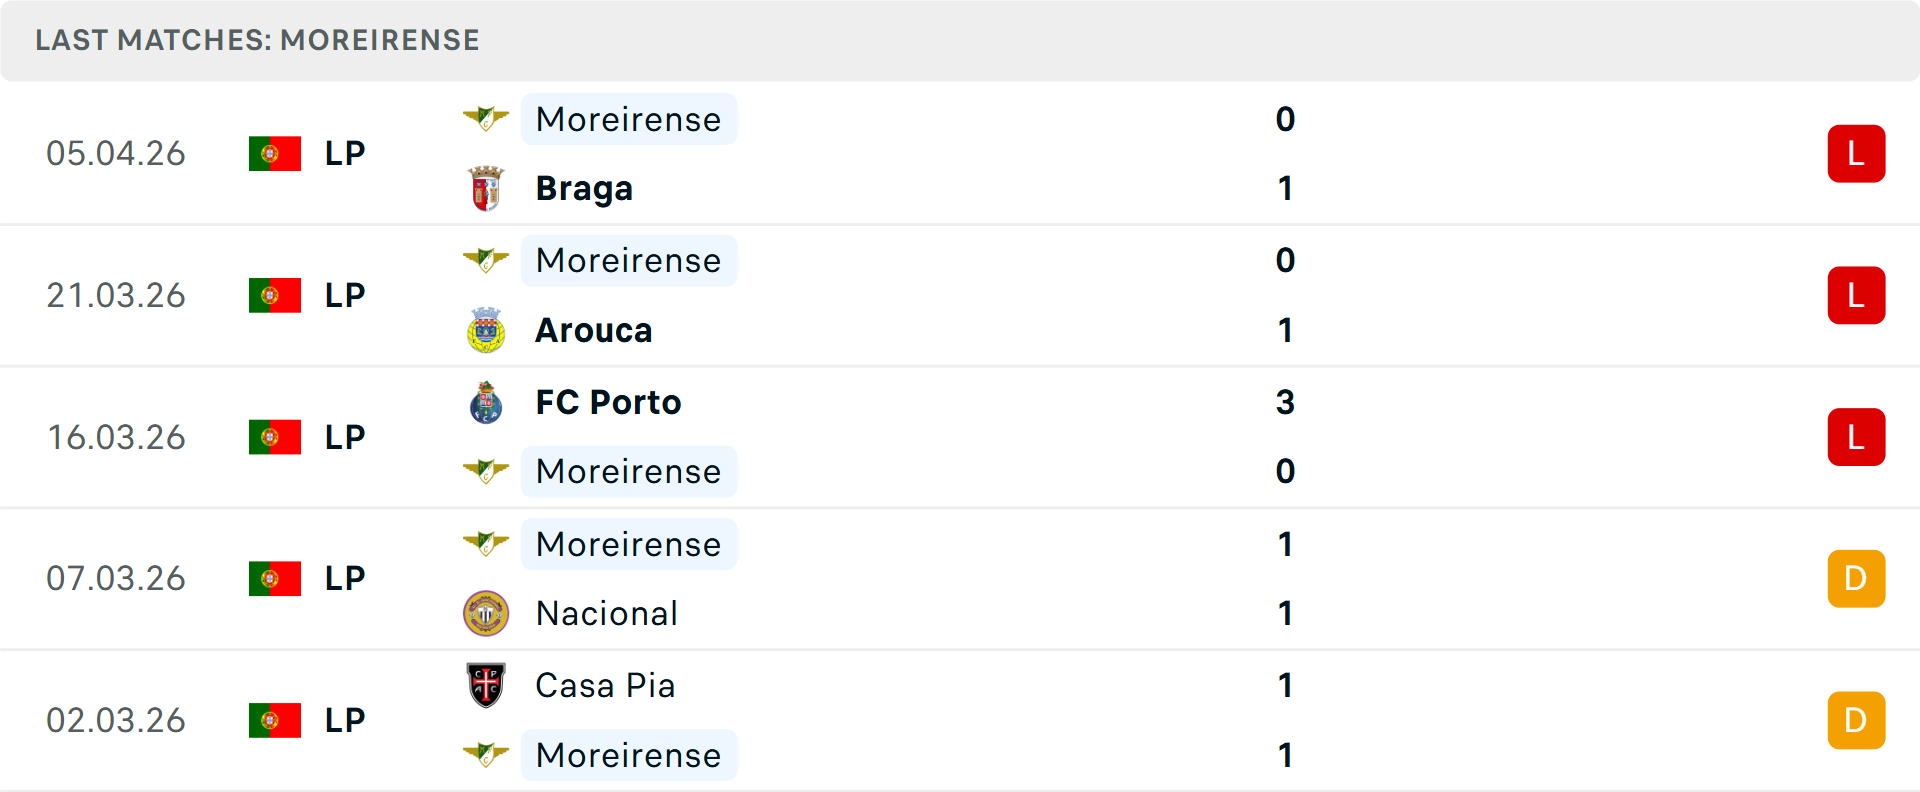1920x792 pixels.
Task: Click the Nacional club badge
Action: point(487,613)
